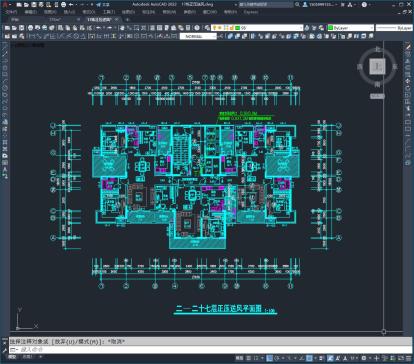Expand the Object Snap dropdown arrow
The width and height of the screenshot is (414, 364).
tap(315, 358)
